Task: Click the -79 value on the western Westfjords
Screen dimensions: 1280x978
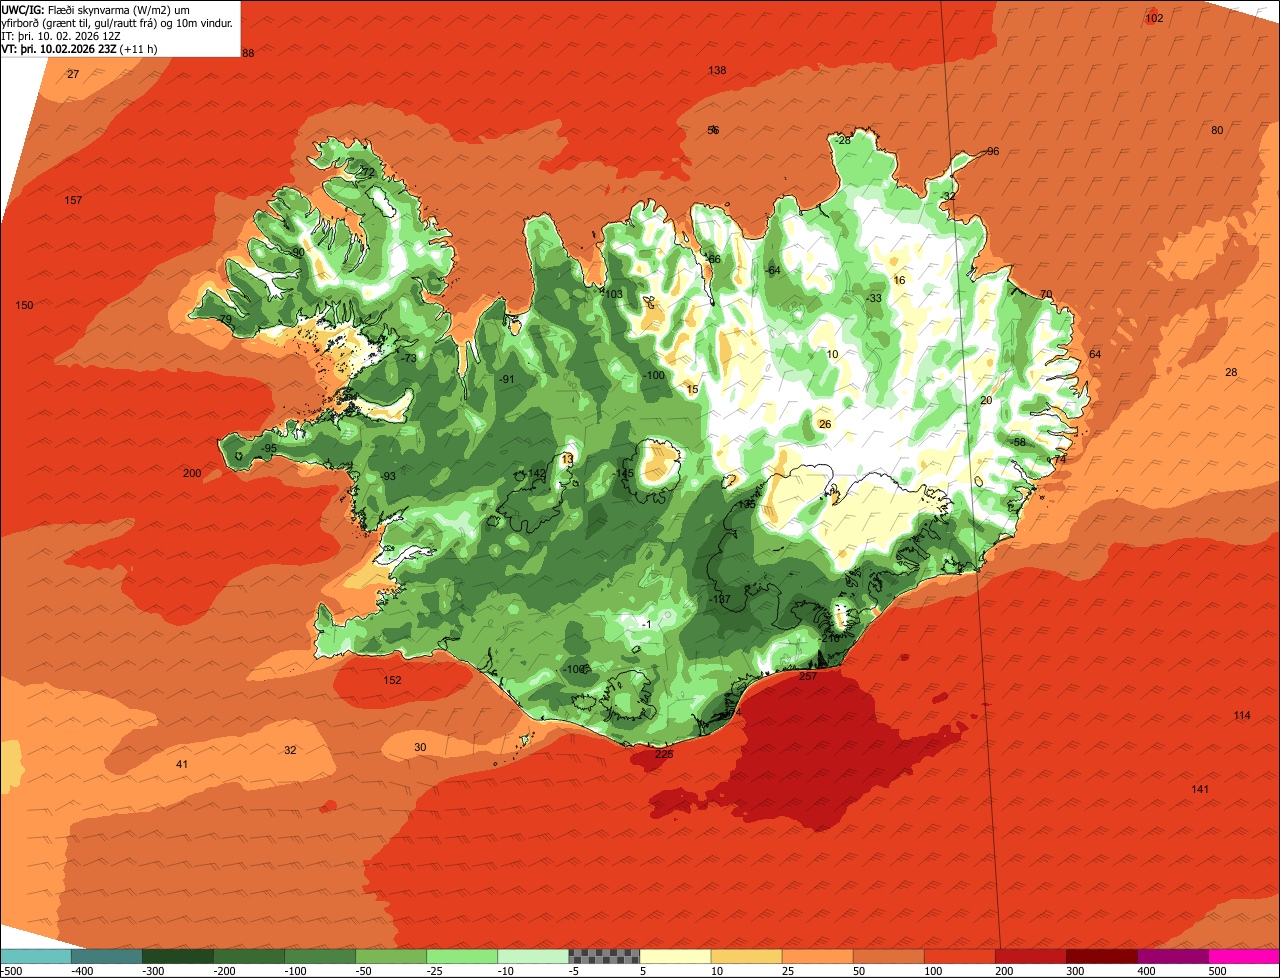Action: click(224, 320)
